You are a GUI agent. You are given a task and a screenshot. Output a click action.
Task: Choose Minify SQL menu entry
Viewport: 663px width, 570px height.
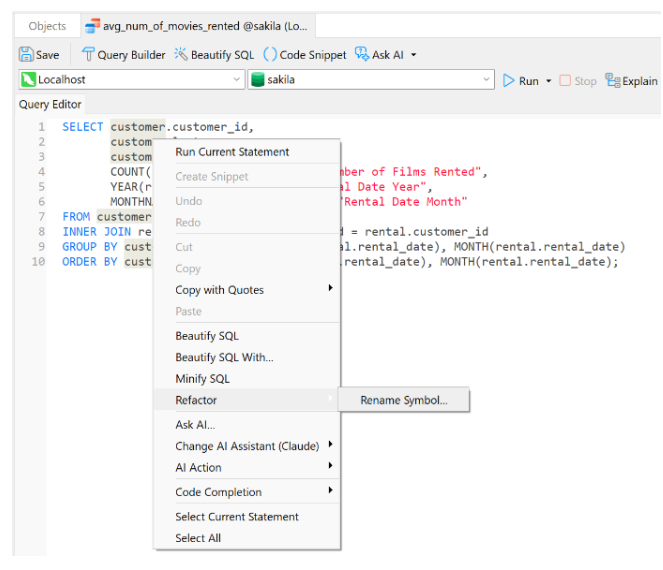(247, 378)
